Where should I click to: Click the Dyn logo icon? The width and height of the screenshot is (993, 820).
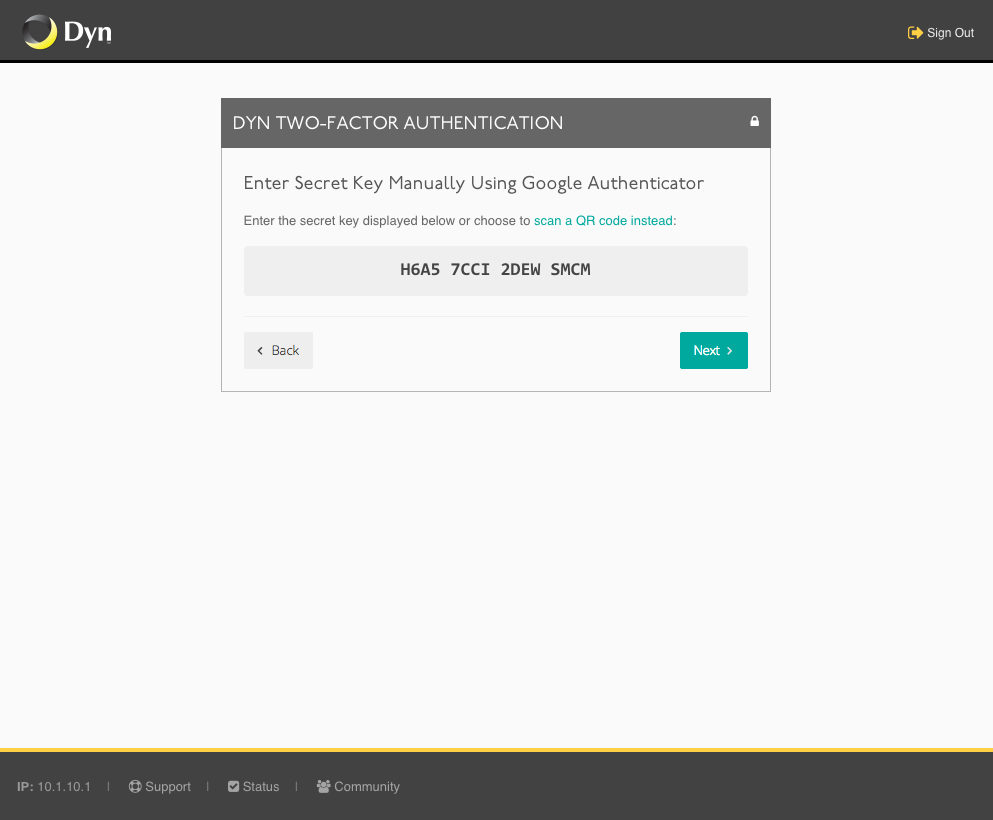coord(39,31)
